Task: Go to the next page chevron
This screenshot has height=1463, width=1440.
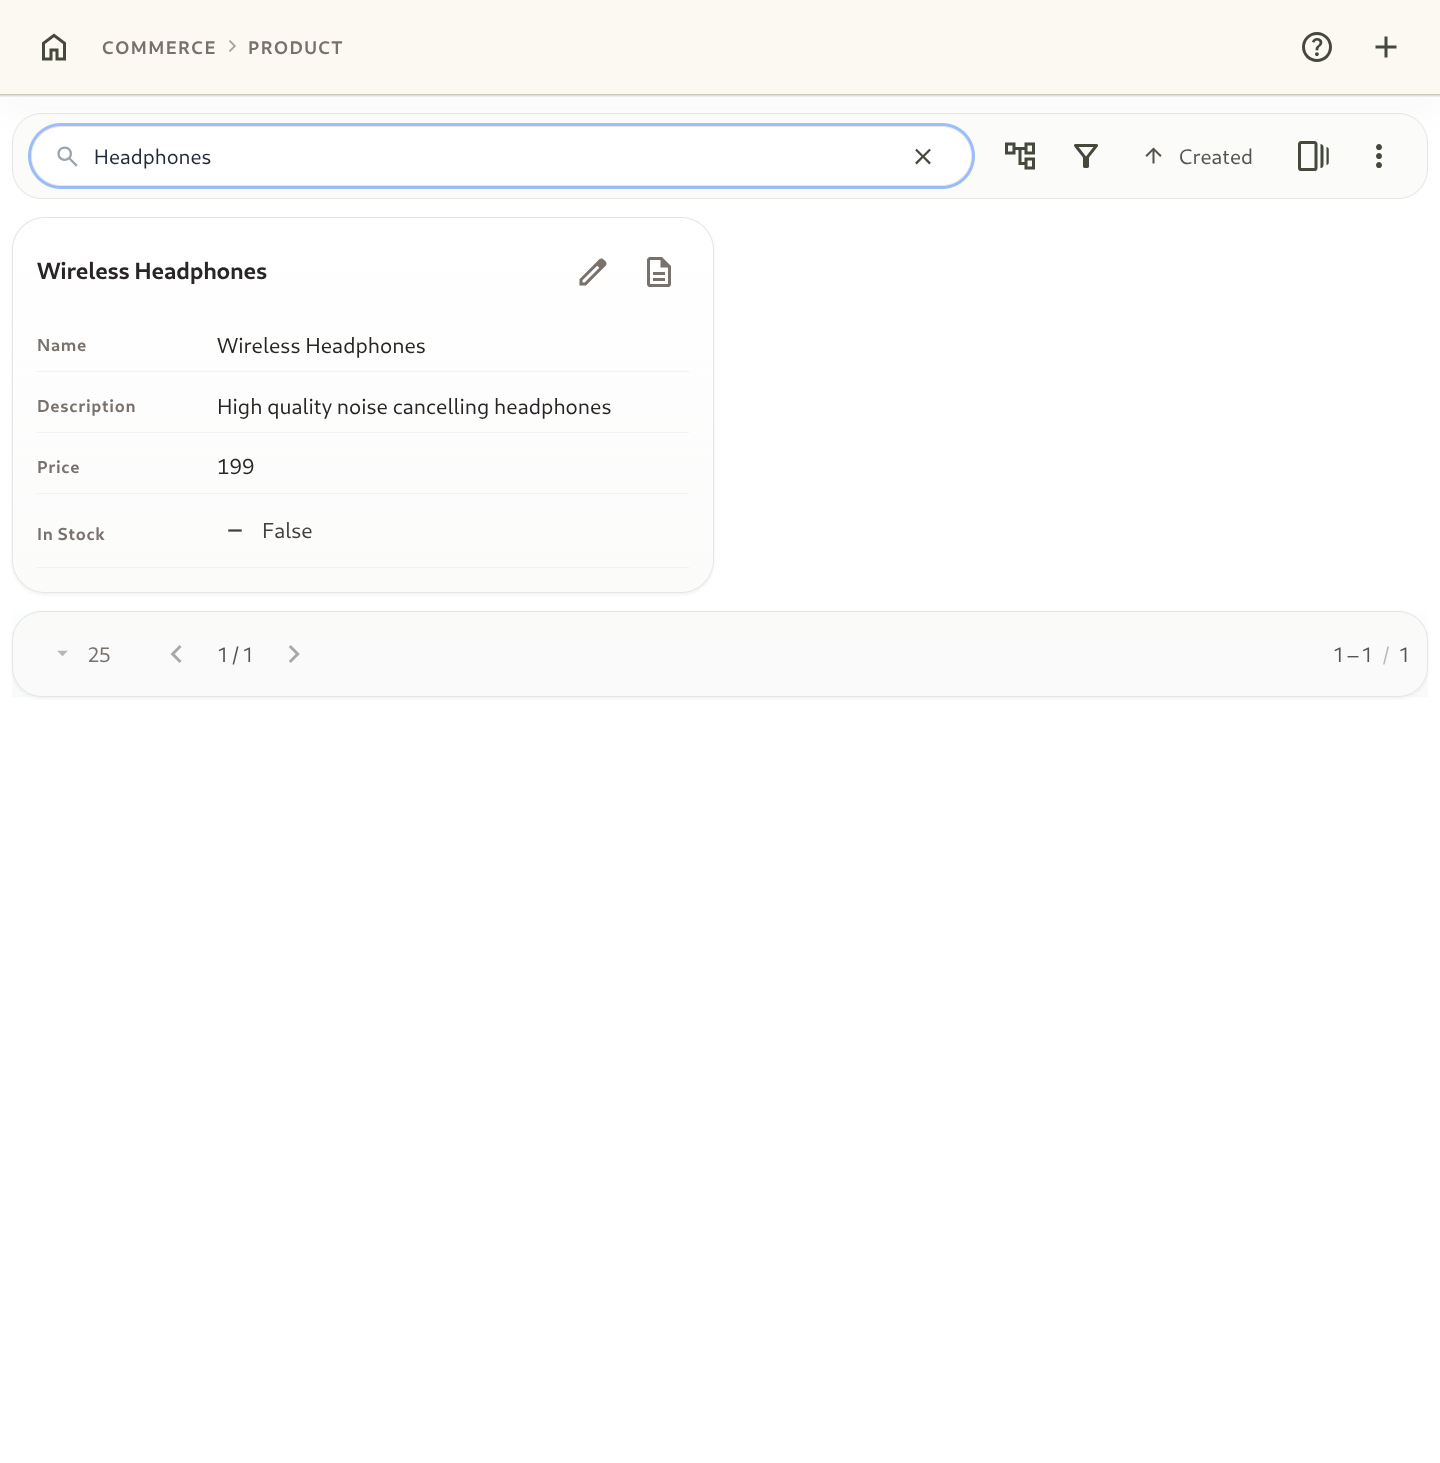Action: pyautogui.click(x=294, y=654)
